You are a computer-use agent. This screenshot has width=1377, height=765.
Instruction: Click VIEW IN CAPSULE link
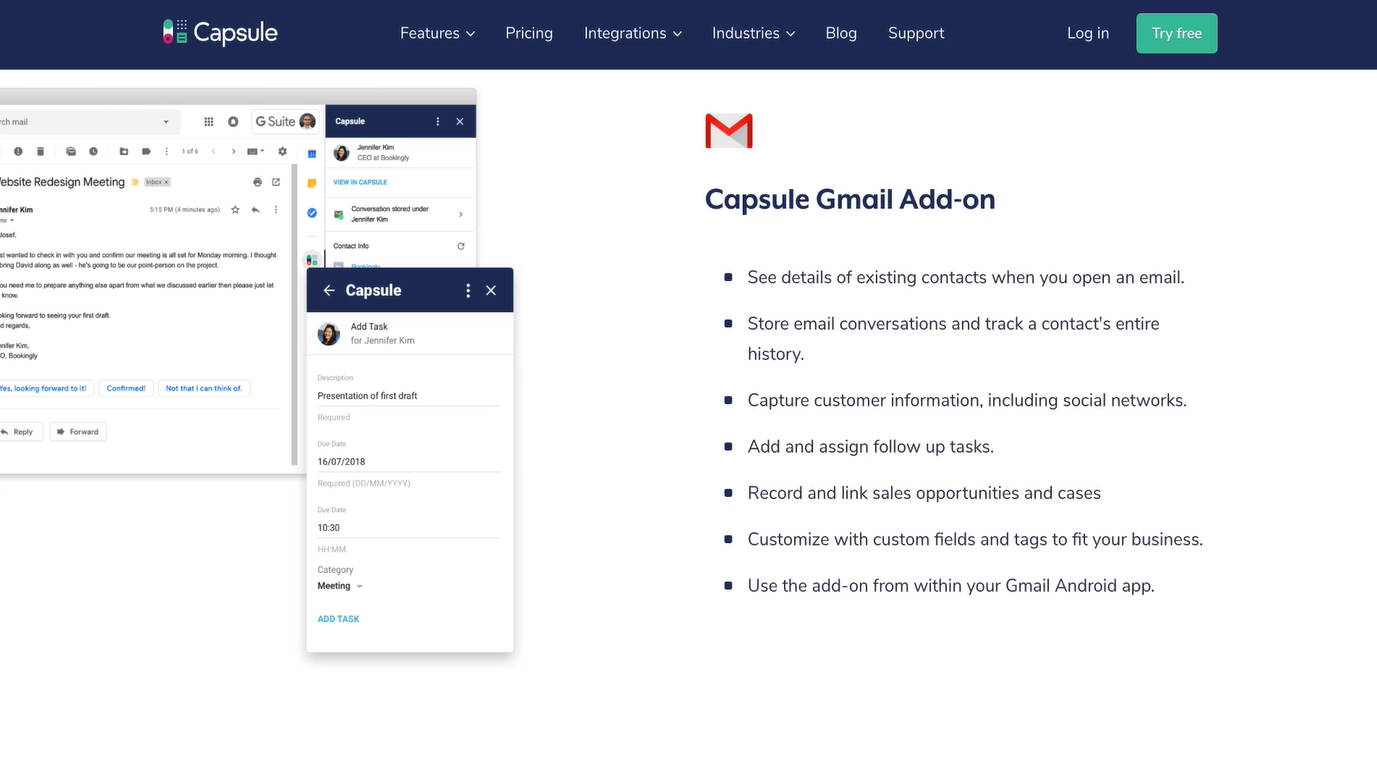point(360,182)
